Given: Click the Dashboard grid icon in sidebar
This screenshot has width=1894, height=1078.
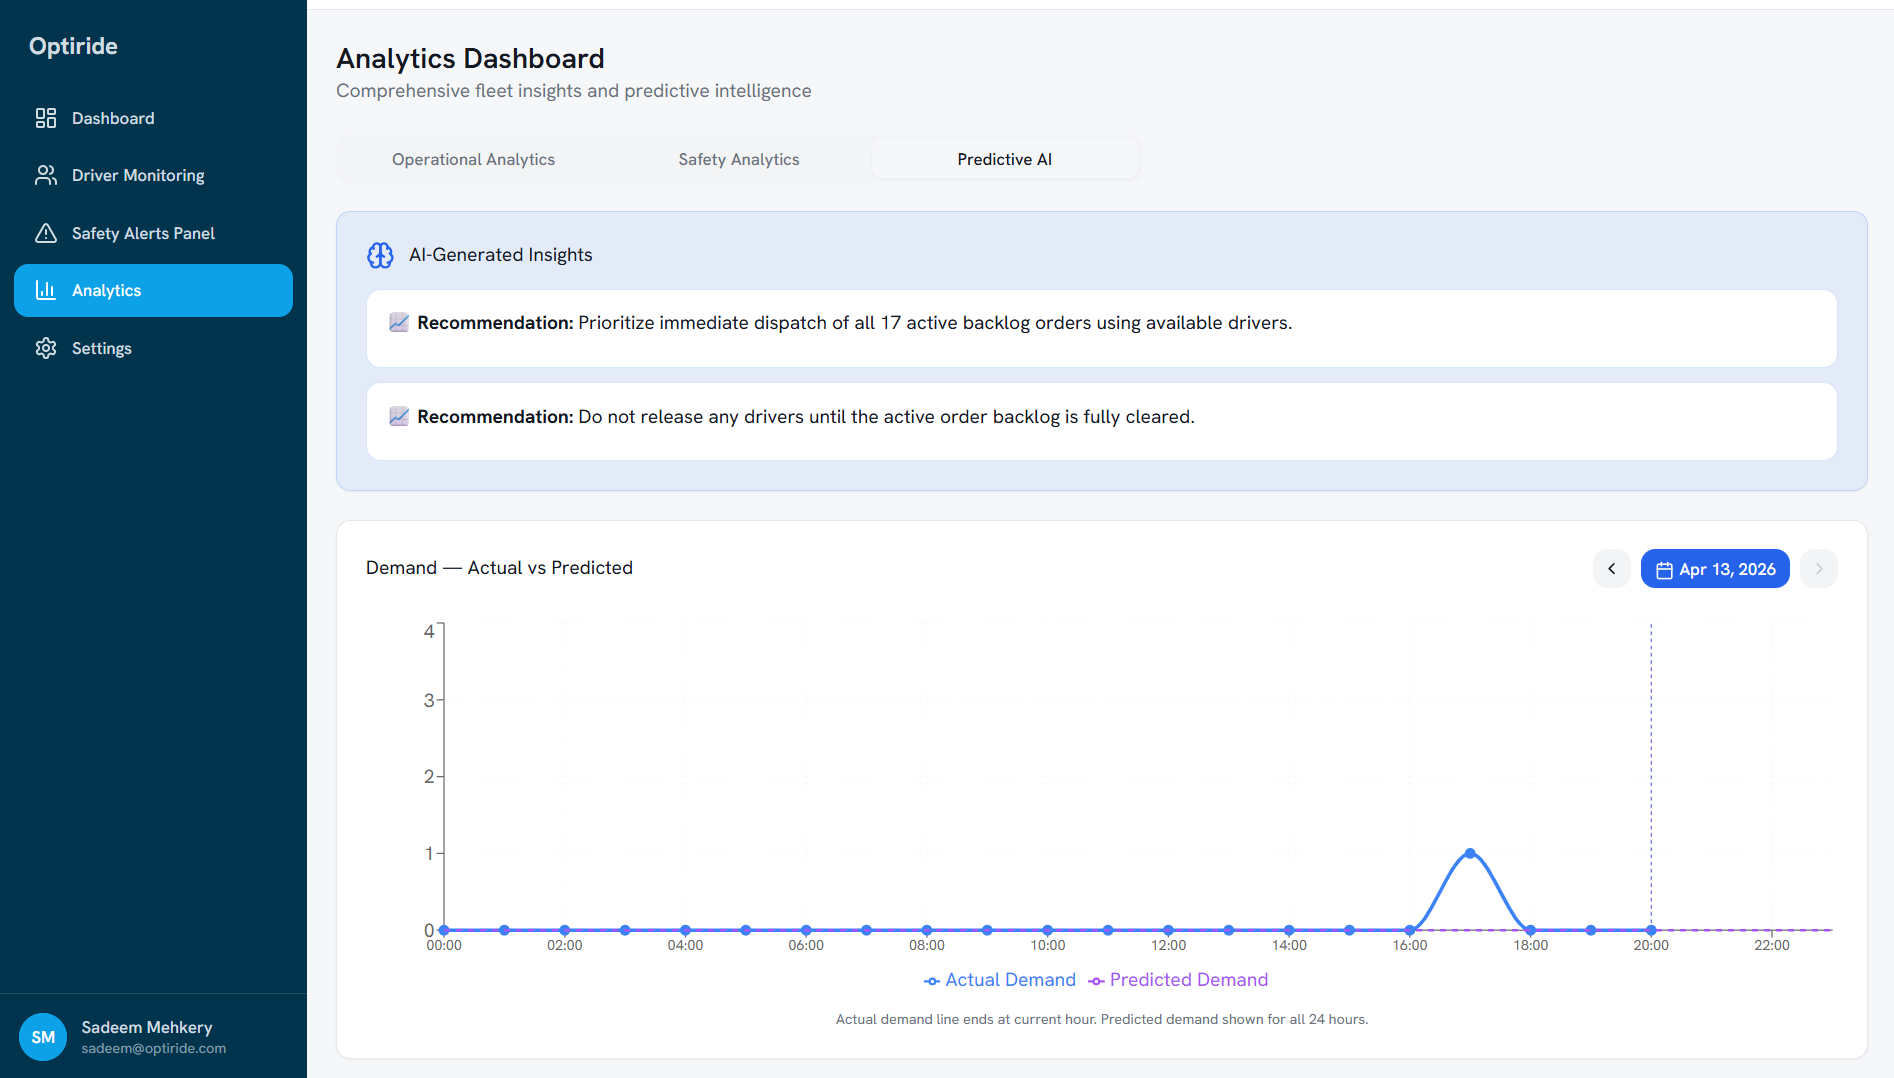Looking at the screenshot, I should pyautogui.click(x=46, y=118).
